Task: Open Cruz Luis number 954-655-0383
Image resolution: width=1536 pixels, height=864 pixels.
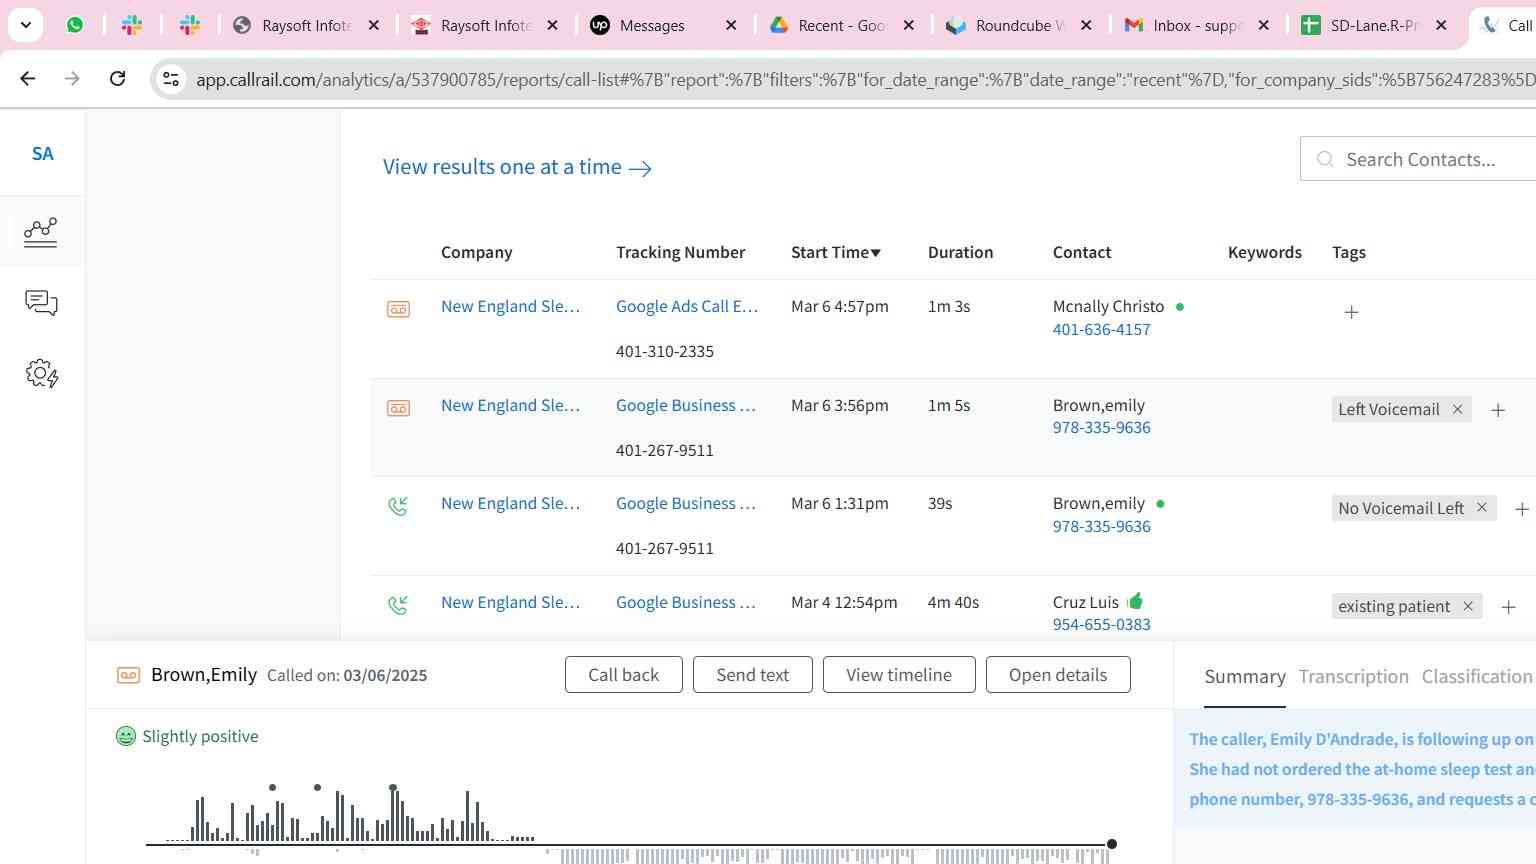Action: point(1101,624)
